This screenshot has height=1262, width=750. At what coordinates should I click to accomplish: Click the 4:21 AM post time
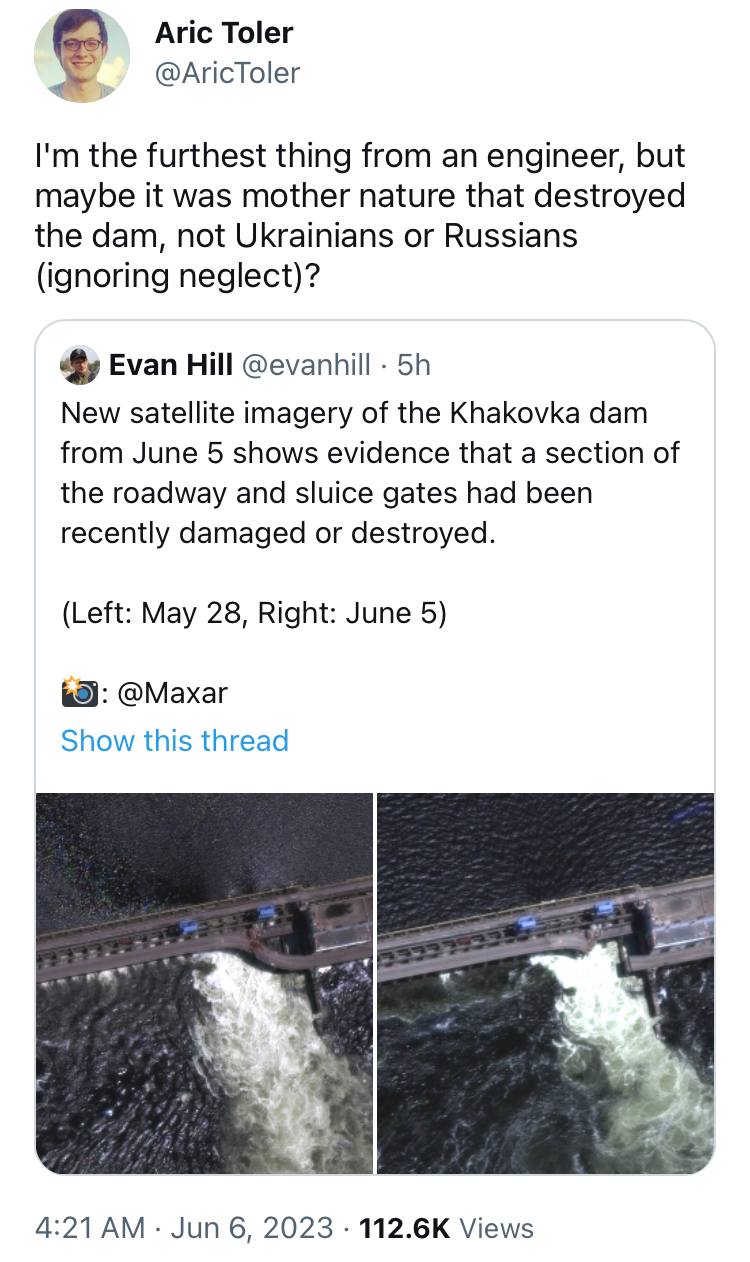[x=90, y=1228]
